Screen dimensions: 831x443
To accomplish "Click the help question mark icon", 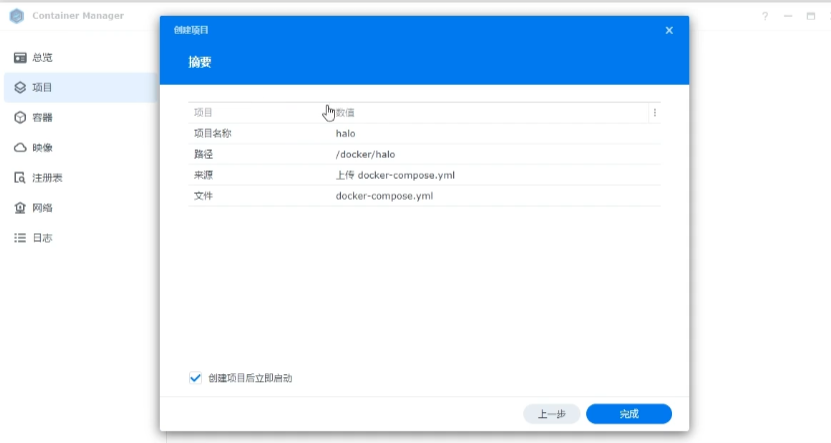I will pyautogui.click(x=765, y=16).
